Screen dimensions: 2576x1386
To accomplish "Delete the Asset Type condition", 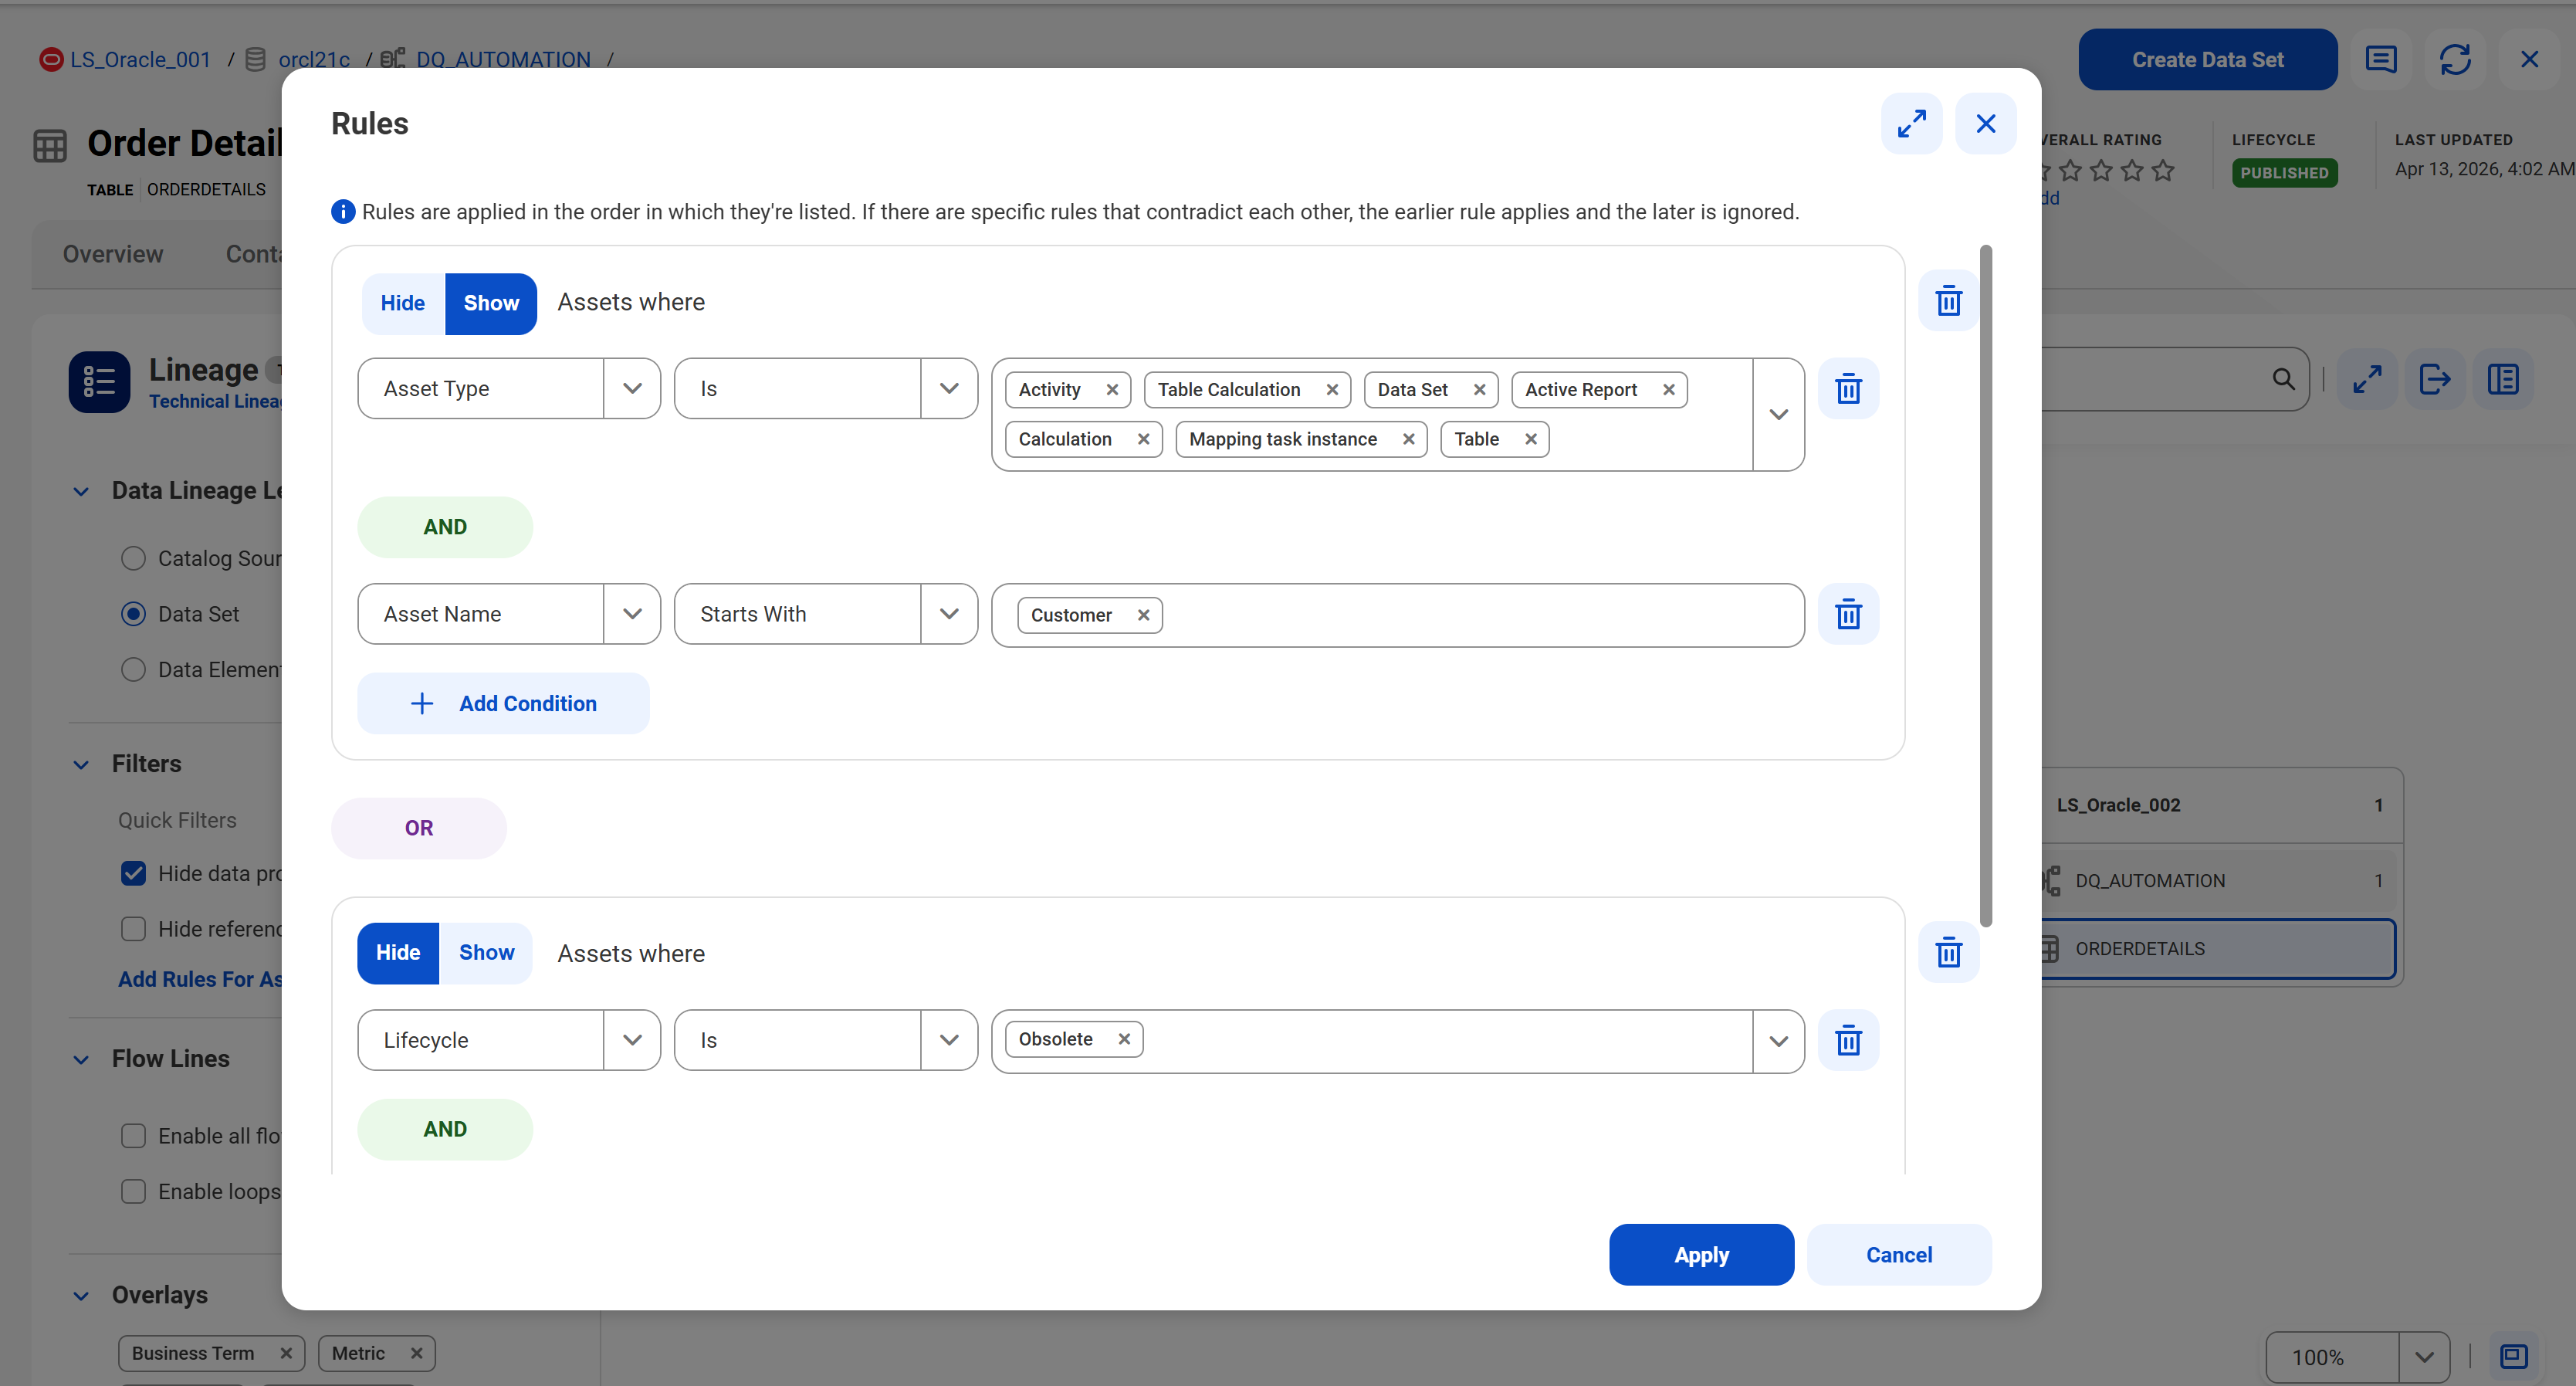I will 1848,388.
